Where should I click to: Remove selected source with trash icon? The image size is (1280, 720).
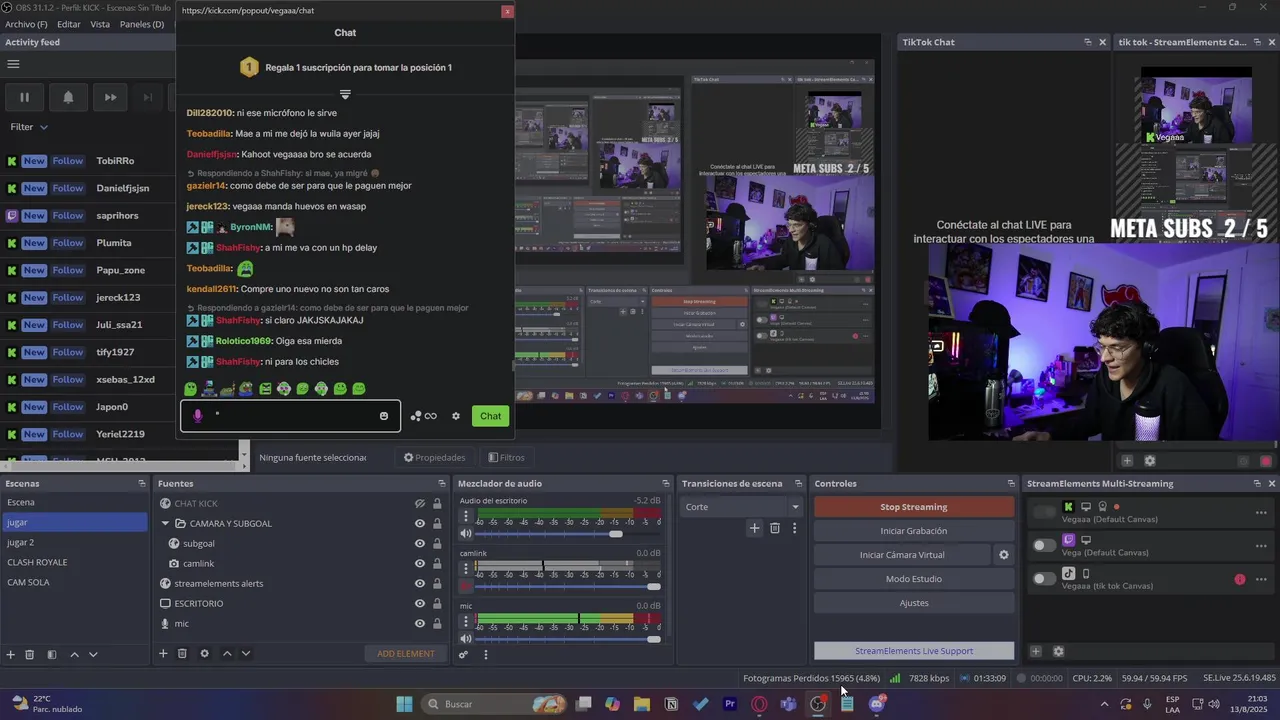tap(182, 654)
